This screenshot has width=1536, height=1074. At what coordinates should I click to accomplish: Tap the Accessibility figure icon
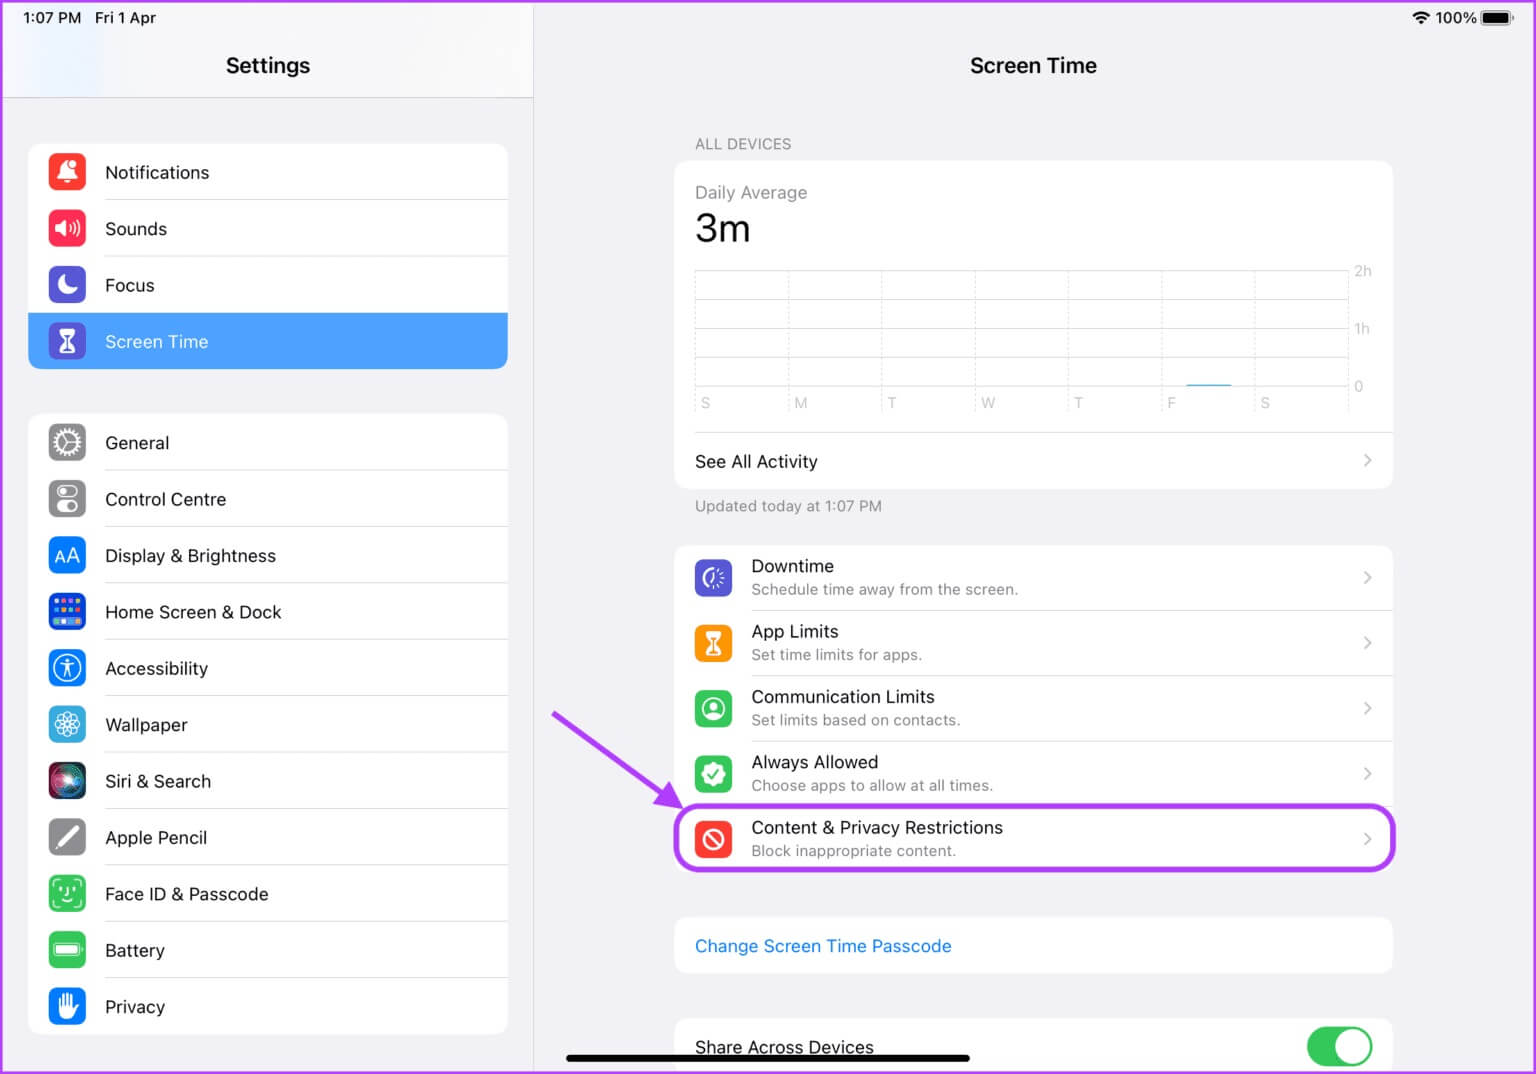[x=67, y=668]
